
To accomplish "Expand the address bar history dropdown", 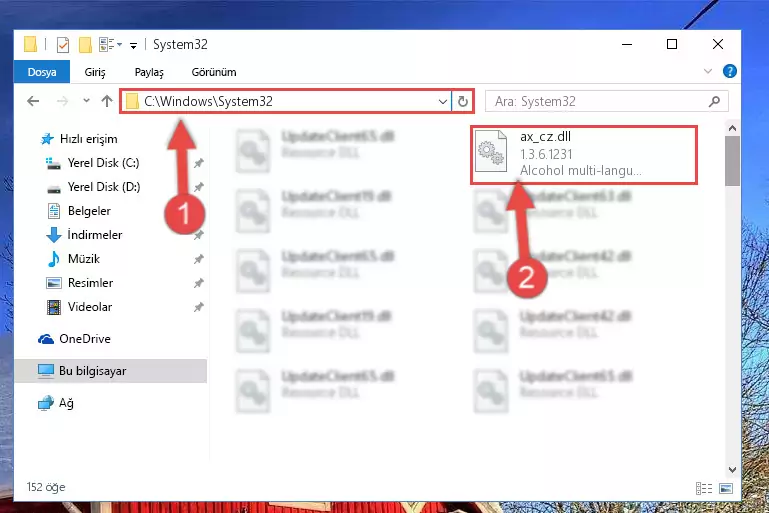I will point(442,102).
